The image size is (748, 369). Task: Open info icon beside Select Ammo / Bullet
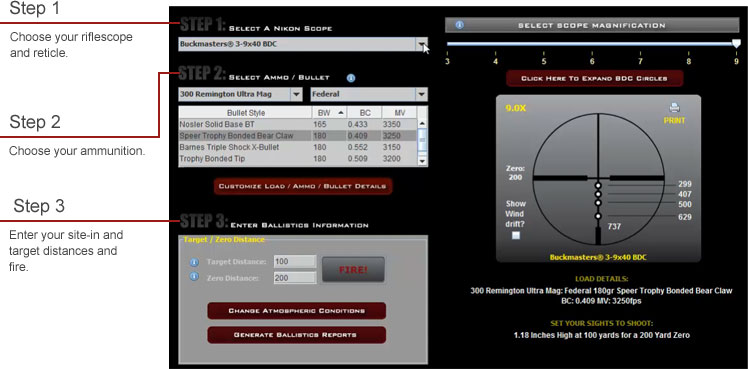tap(351, 78)
